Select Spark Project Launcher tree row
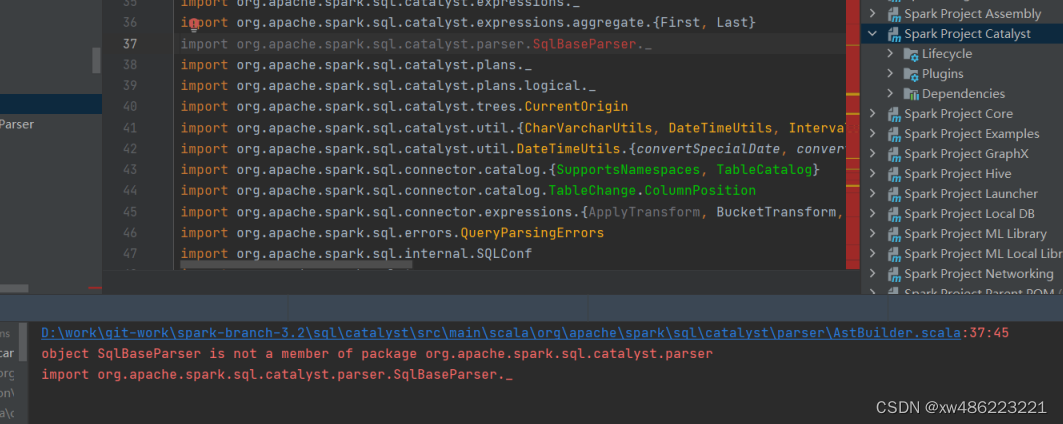The height and width of the screenshot is (424, 1063). coord(962,194)
